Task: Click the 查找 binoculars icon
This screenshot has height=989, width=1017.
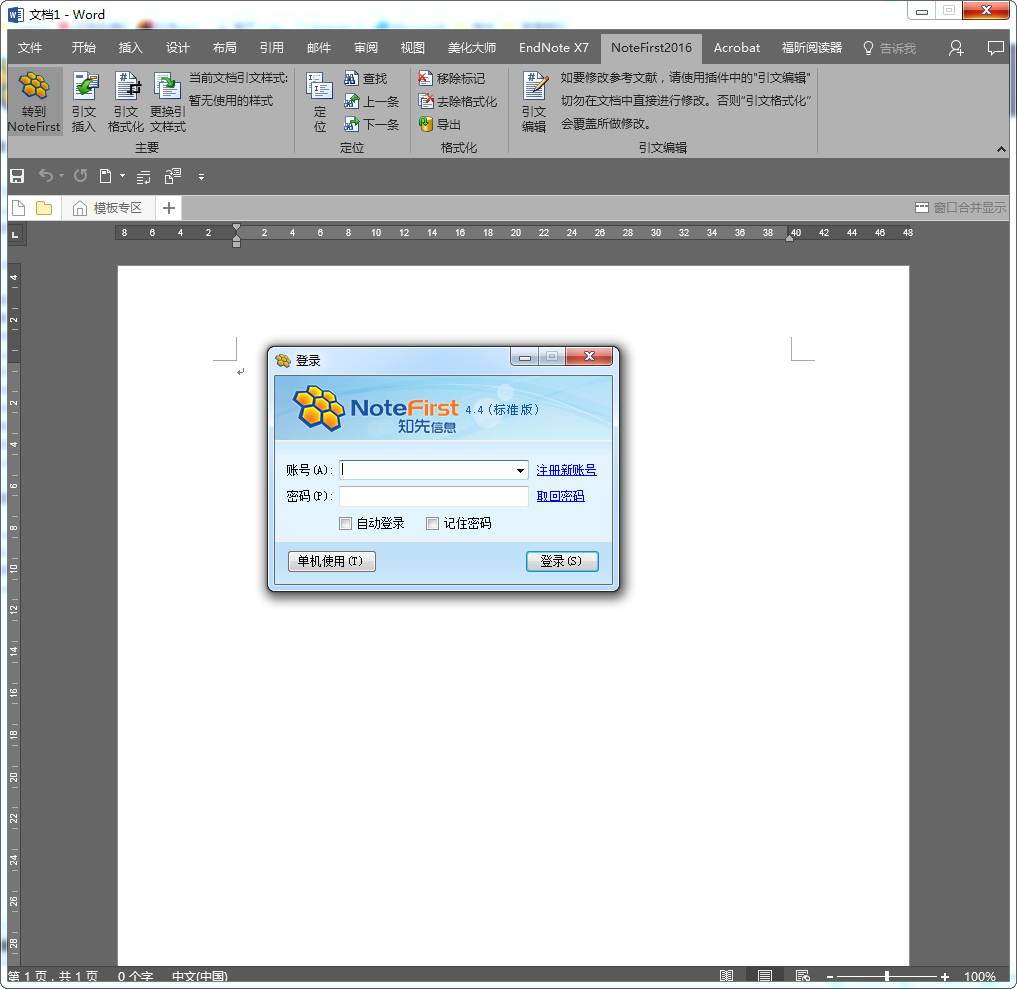Action: pyautogui.click(x=351, y=78)
